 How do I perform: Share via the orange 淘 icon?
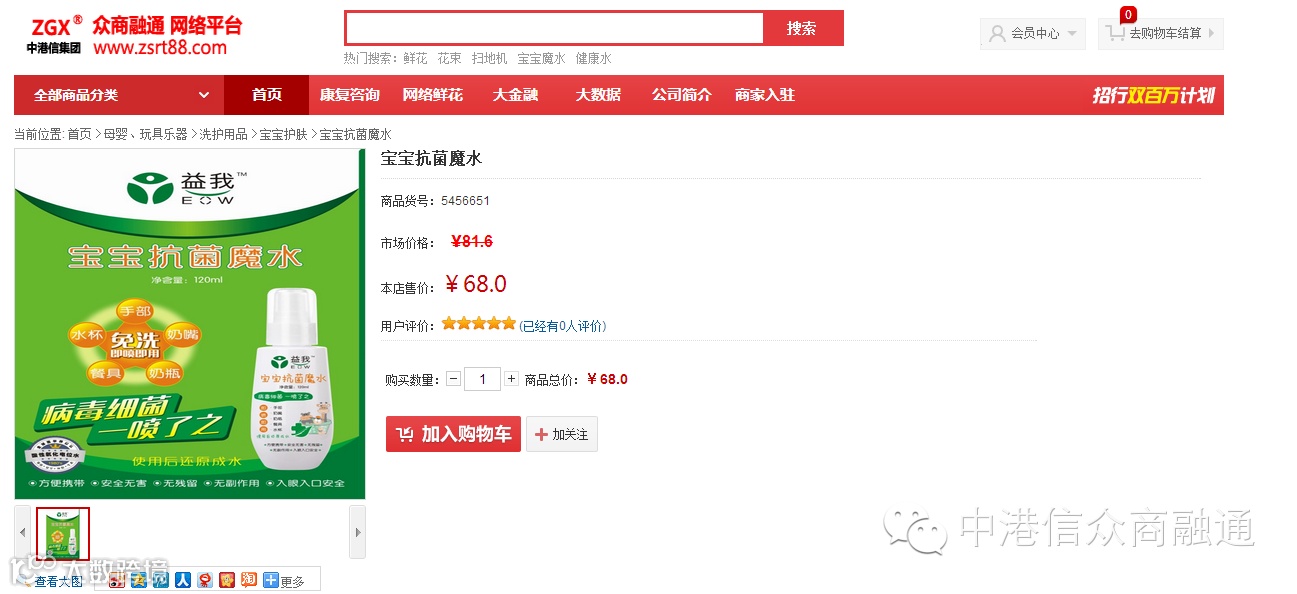(249, 580)
